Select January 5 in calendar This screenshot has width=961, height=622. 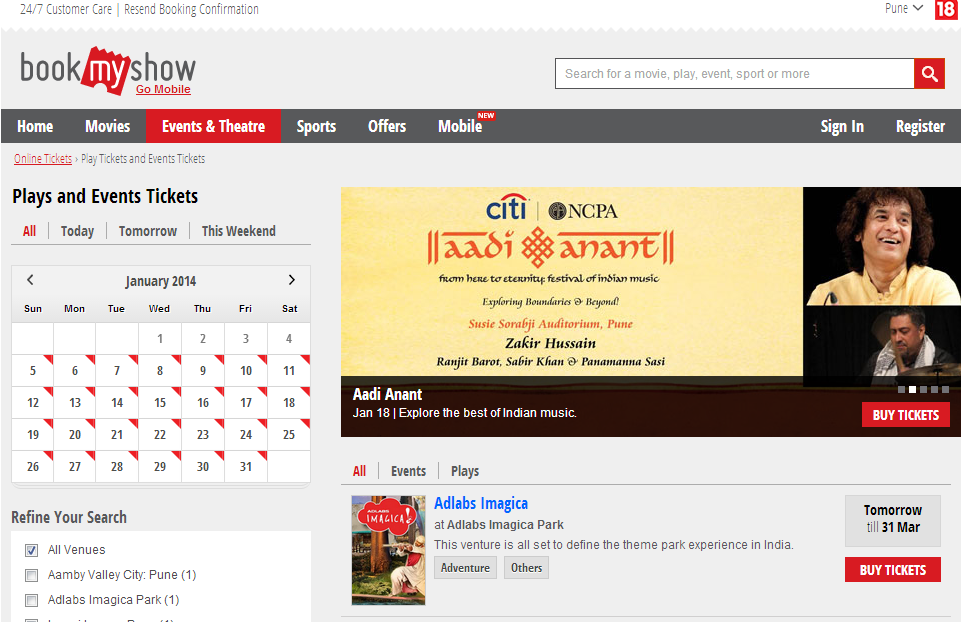point(32,371)
